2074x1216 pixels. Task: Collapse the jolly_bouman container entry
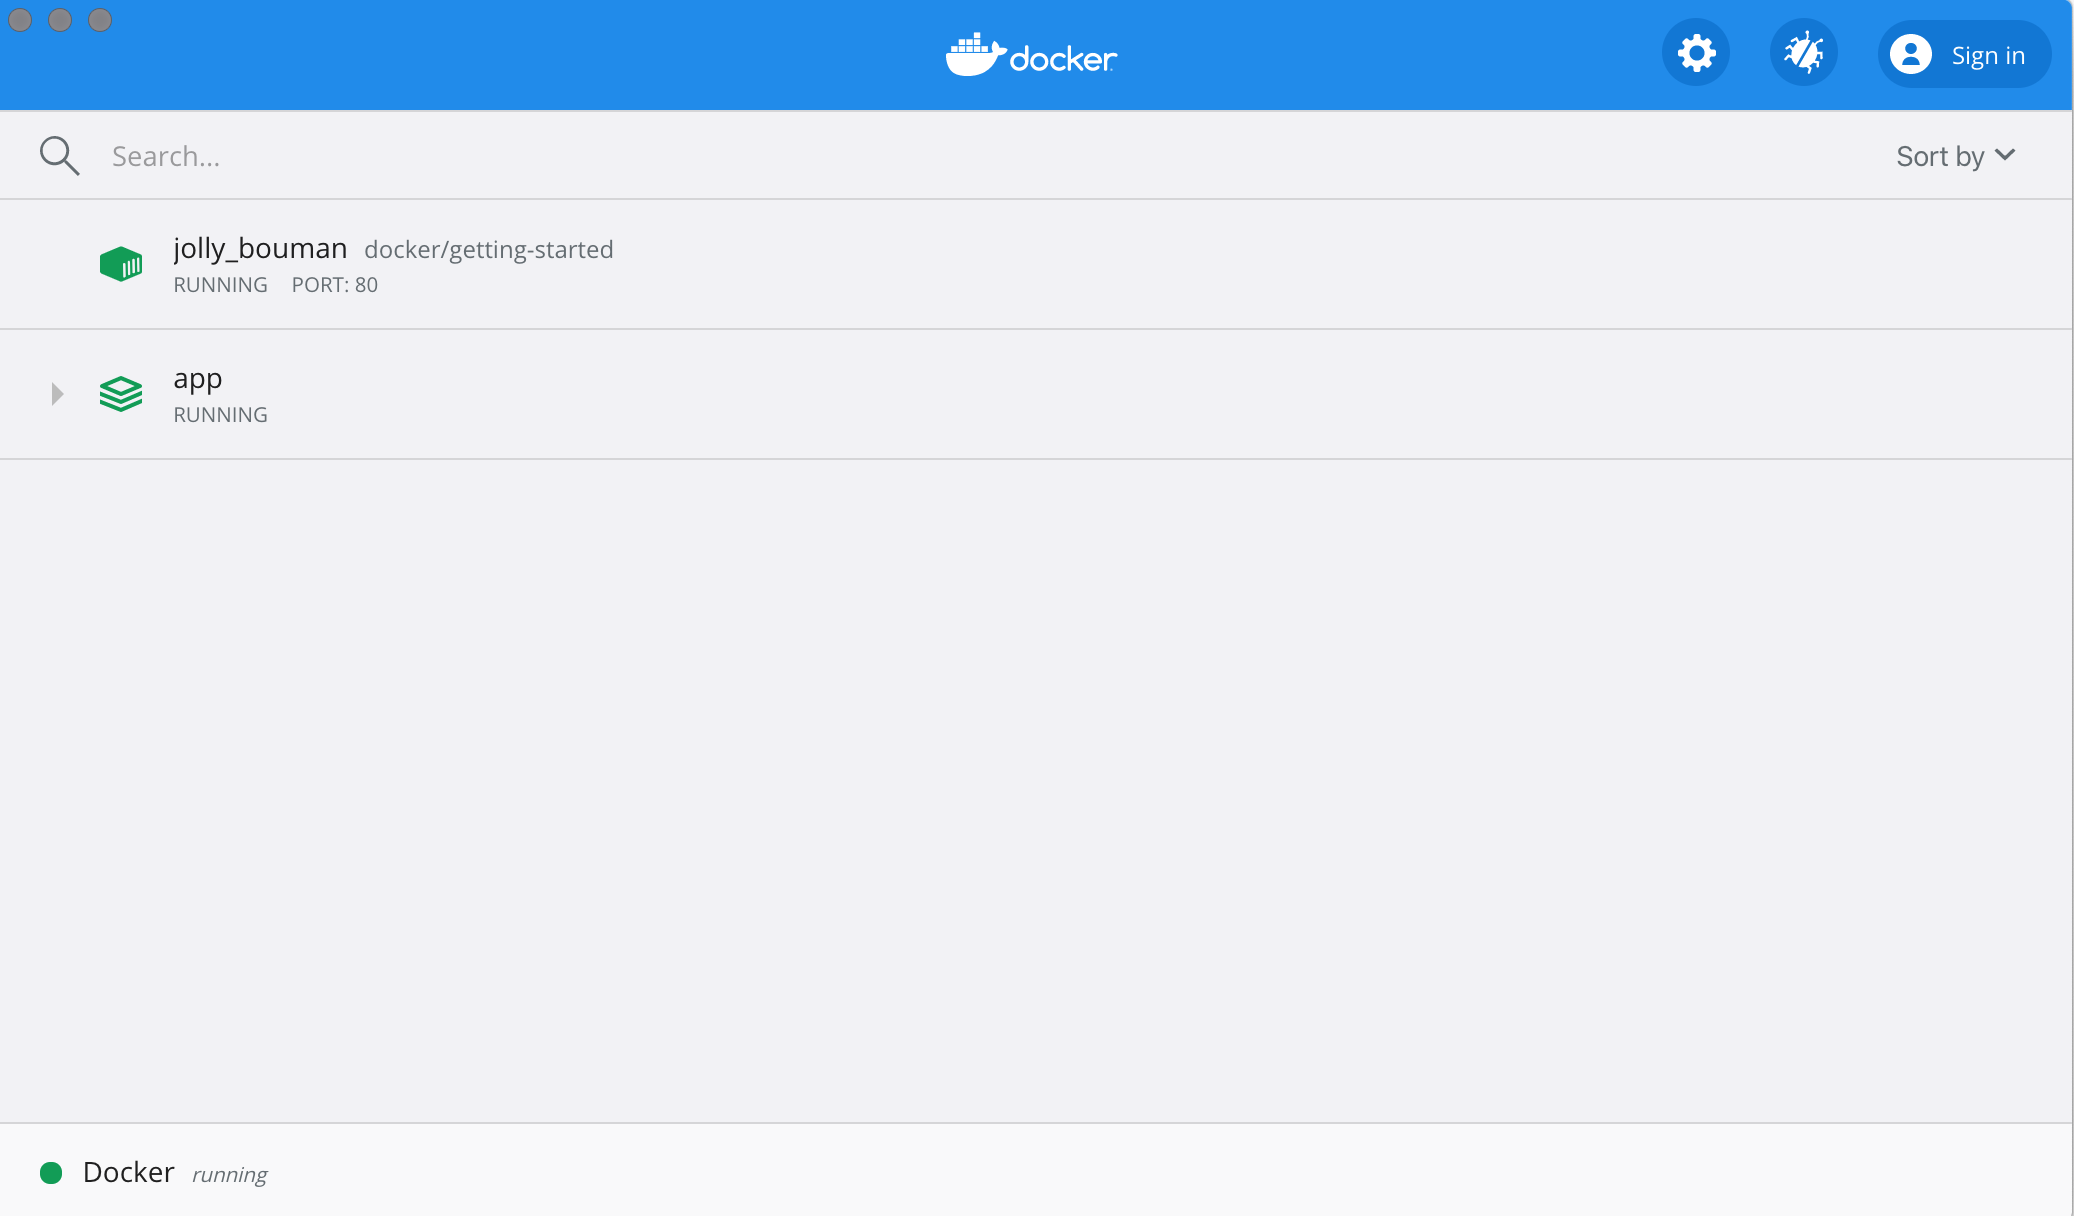coord(58,263)
